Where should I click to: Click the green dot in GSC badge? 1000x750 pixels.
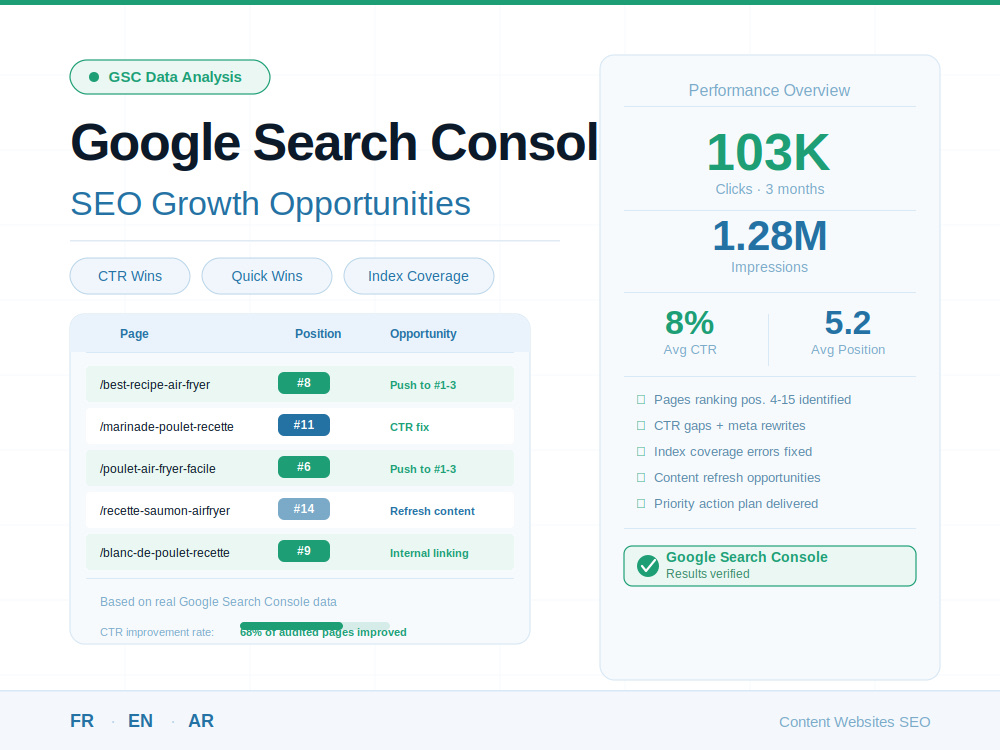(94, 77)
